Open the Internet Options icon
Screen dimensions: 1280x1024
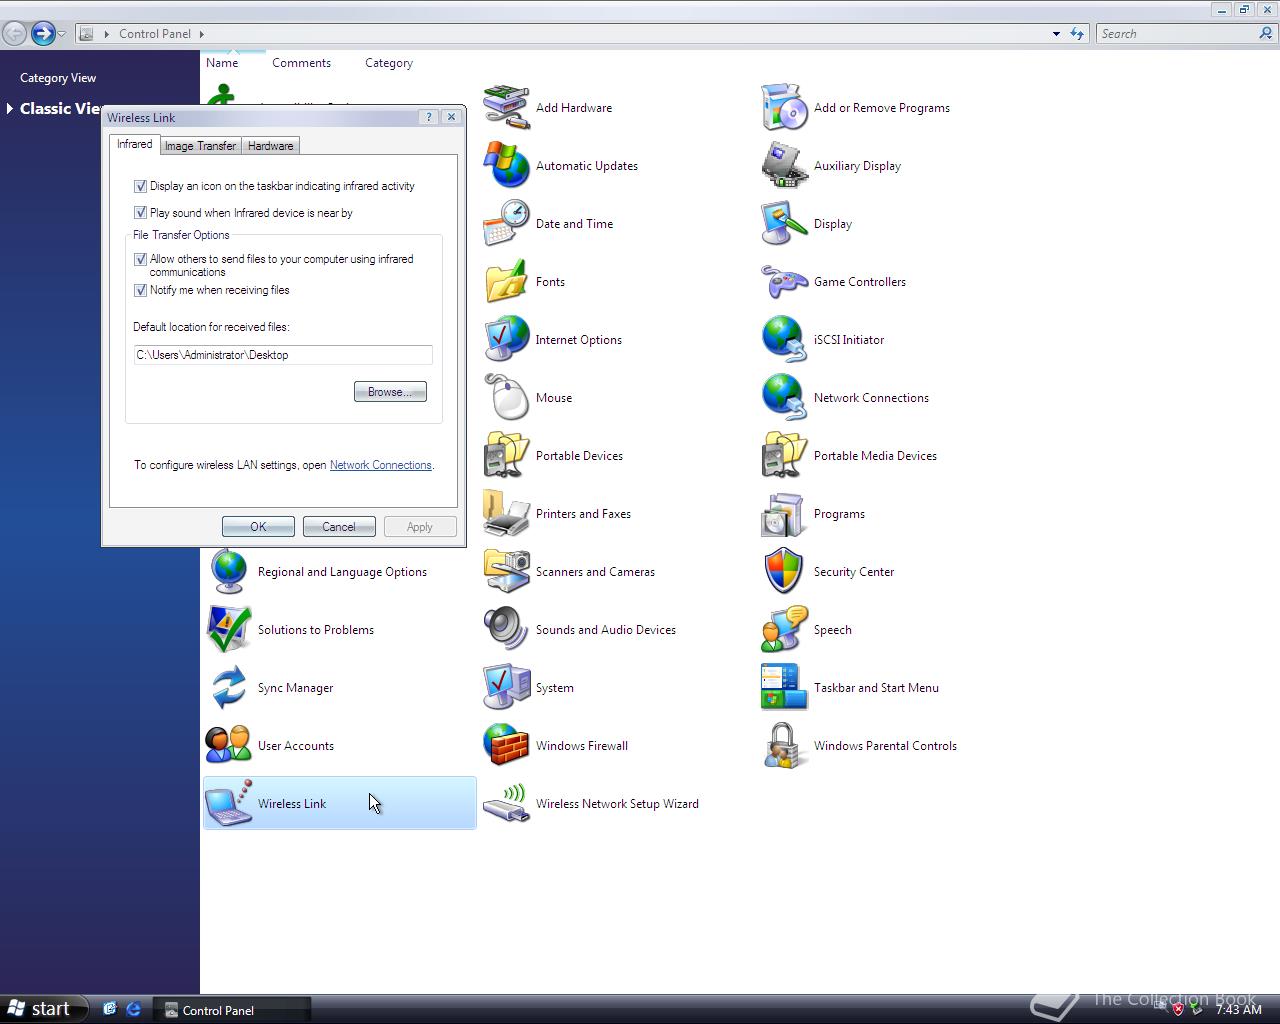coord(506,340)
